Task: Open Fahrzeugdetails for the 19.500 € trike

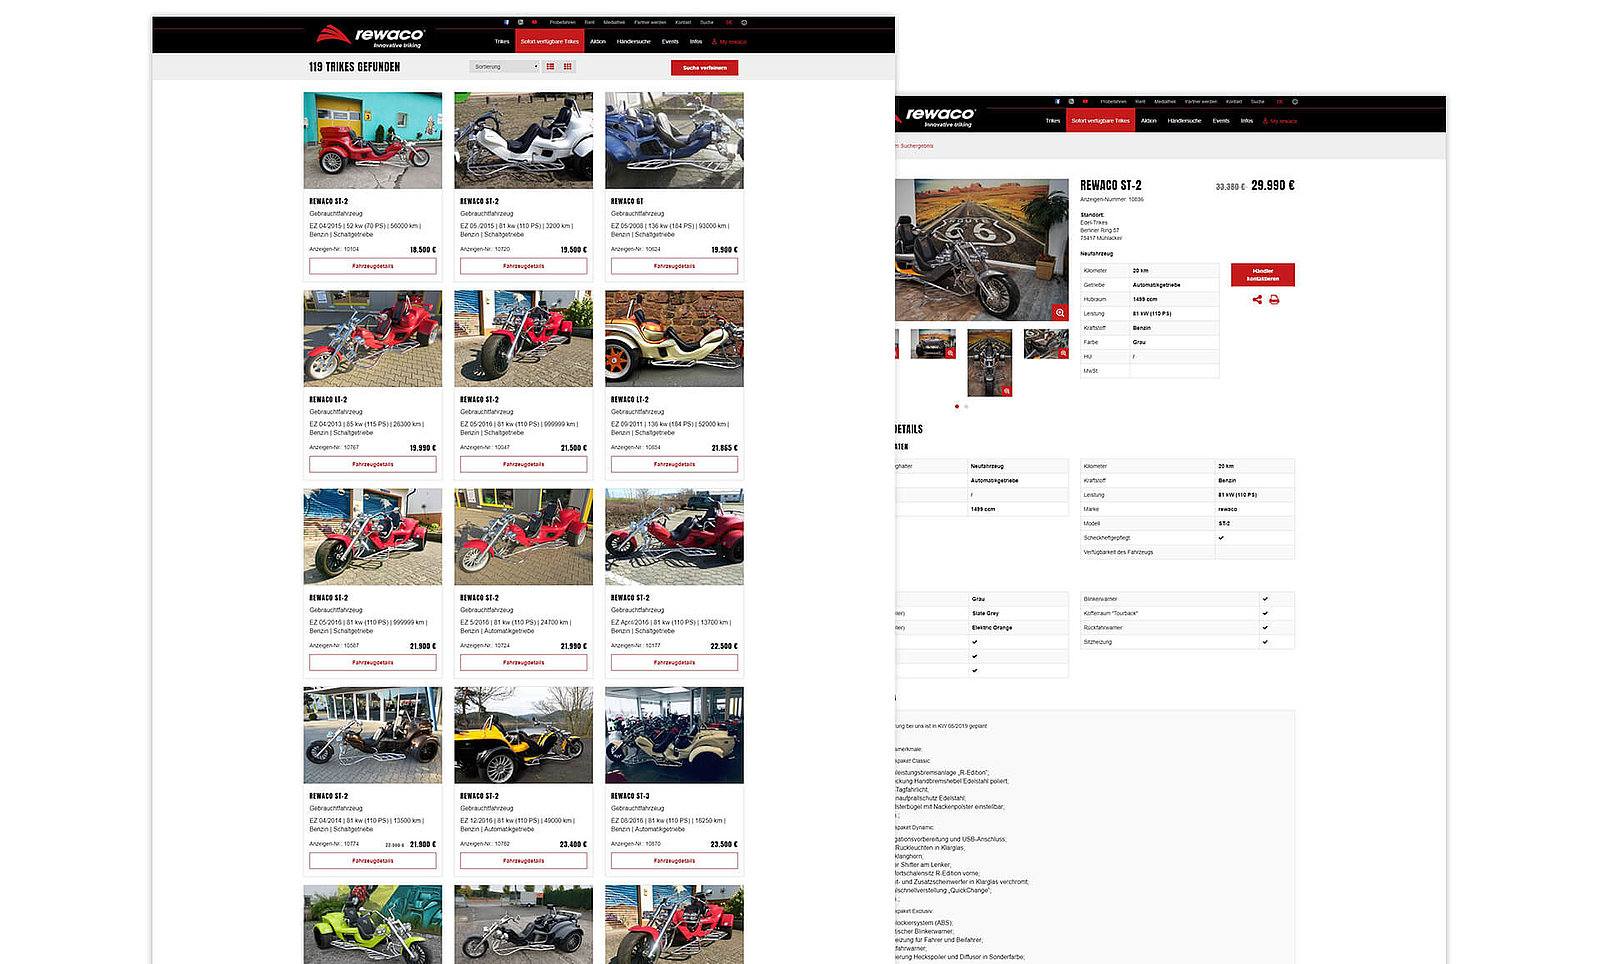Action: tap(524, 266)
